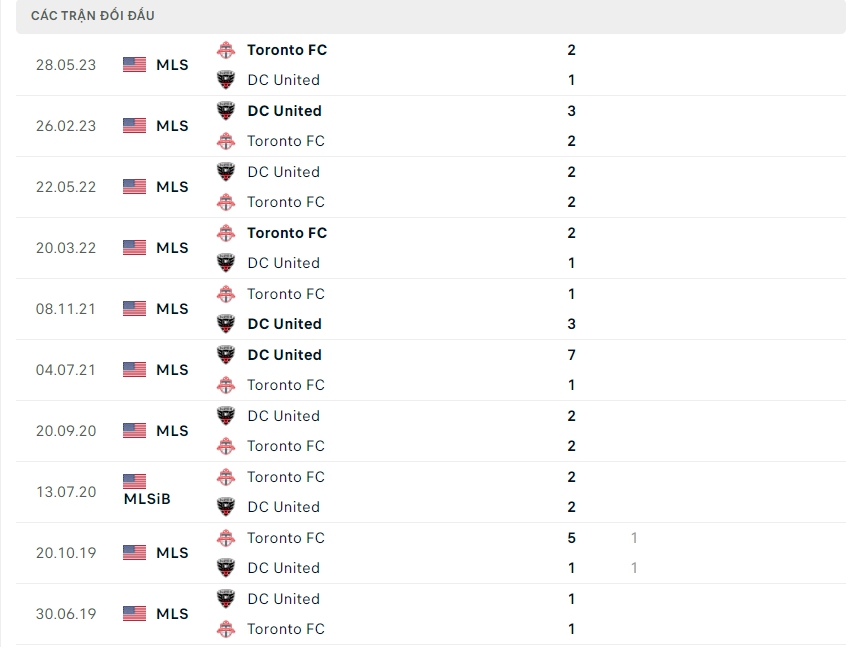Click DC United crest in 30.06.19 match

pos(226,599)
